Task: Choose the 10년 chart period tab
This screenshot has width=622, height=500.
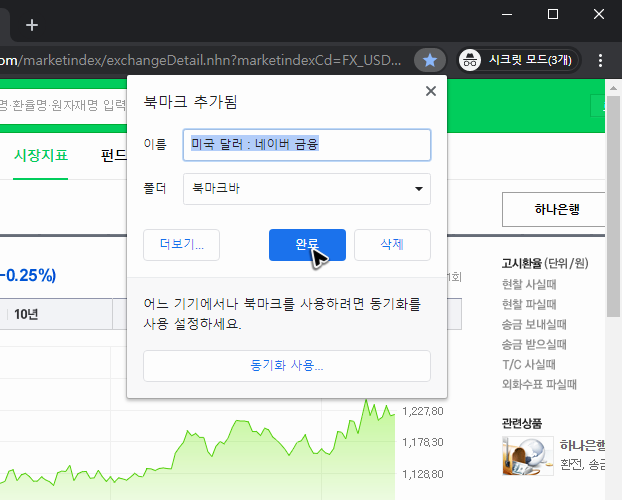Action: [x=26, y=314]
